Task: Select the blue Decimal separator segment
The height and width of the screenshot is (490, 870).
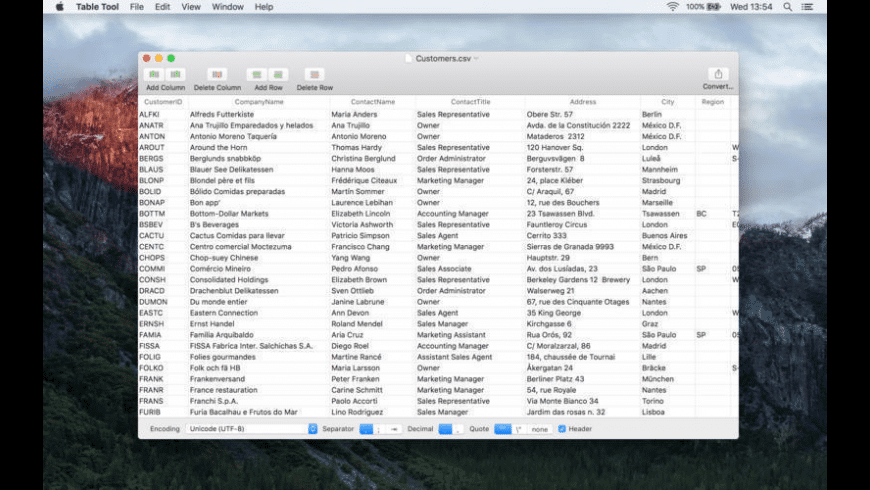Action: 445,429
